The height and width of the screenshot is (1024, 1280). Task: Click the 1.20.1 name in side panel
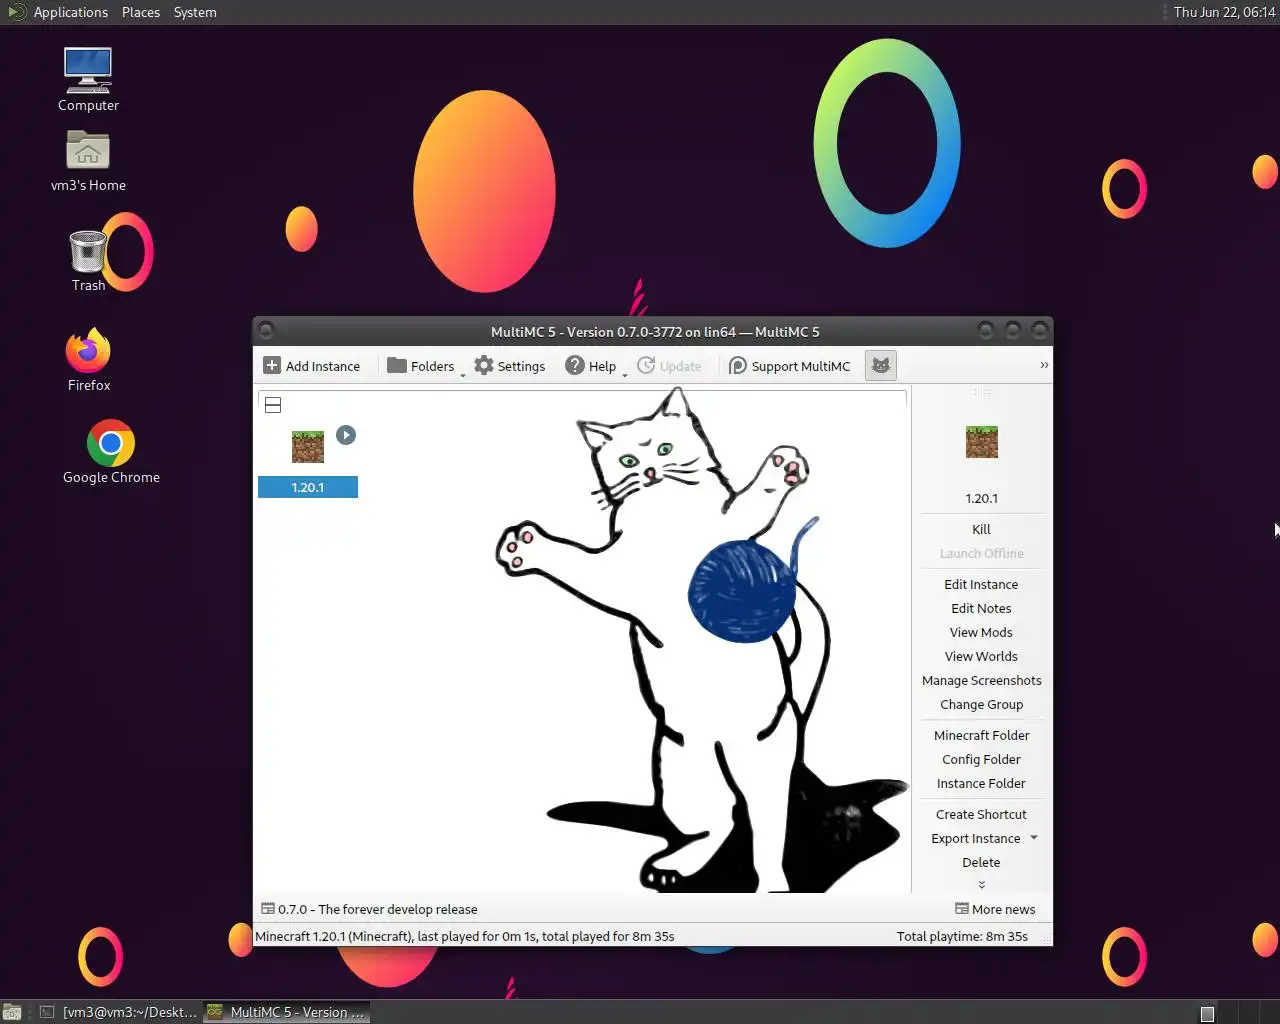[982, 498]
